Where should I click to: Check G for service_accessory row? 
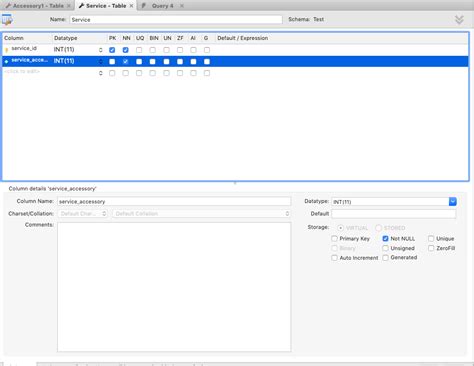pos(207,62)
